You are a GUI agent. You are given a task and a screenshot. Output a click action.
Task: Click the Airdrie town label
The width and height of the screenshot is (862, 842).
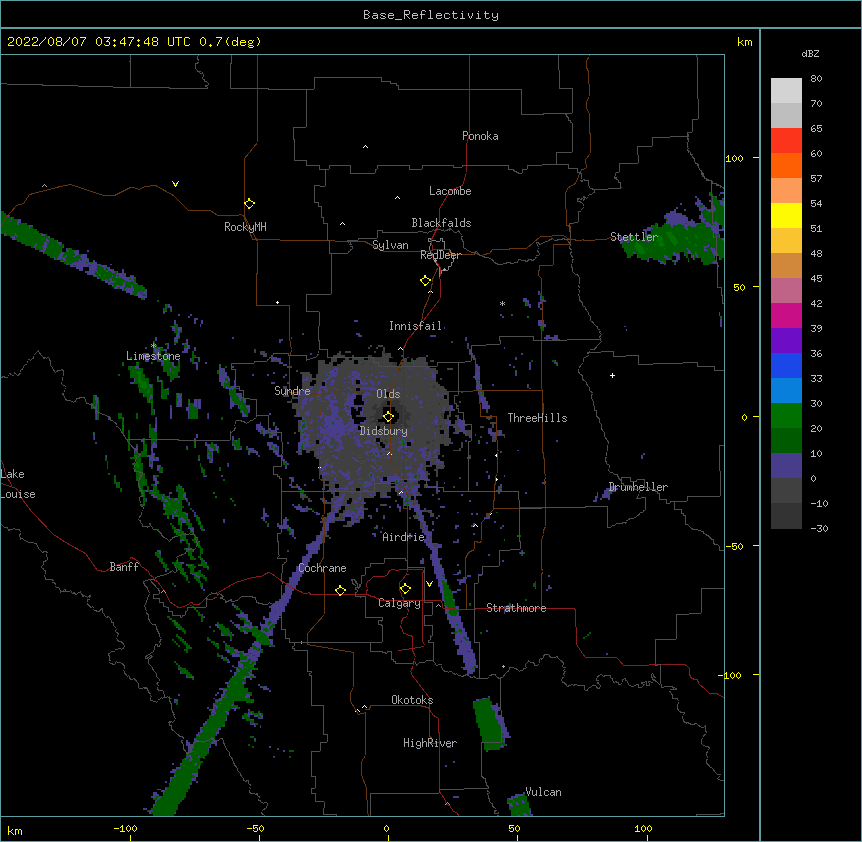(404, 537)
